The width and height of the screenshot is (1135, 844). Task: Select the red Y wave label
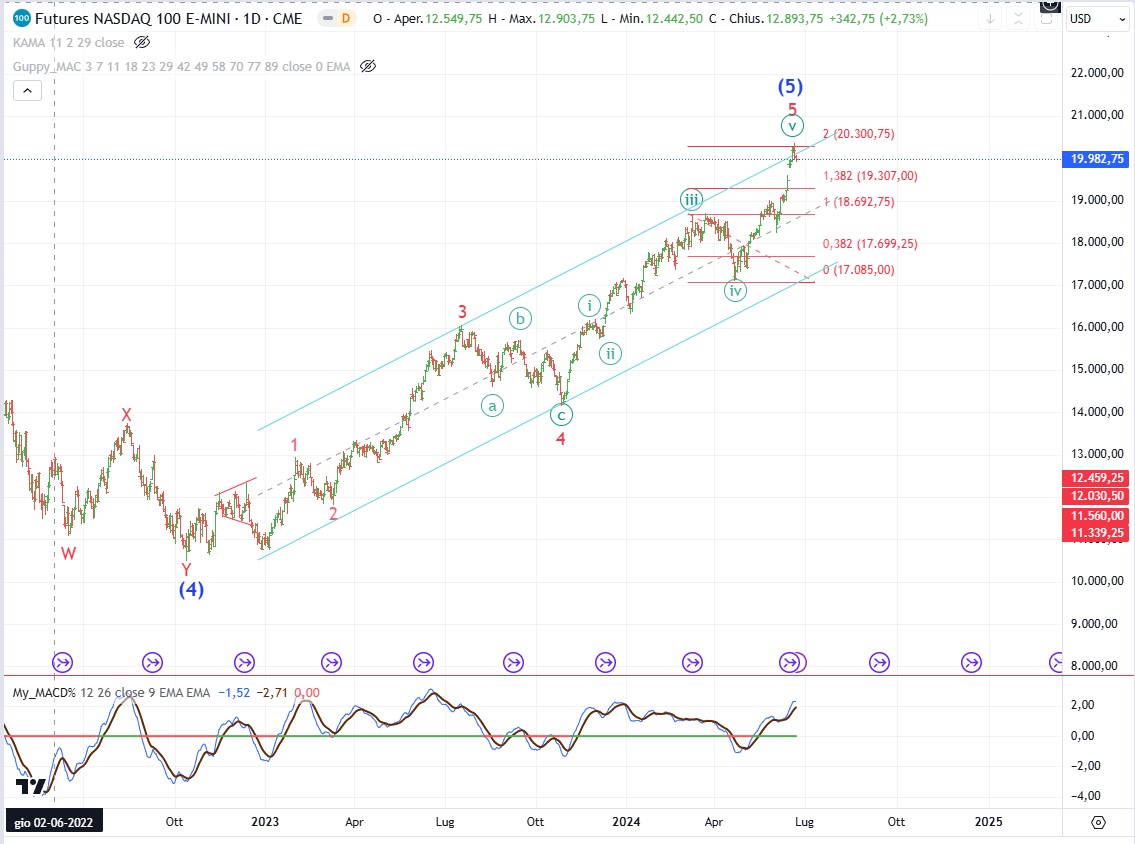[187, 570]
